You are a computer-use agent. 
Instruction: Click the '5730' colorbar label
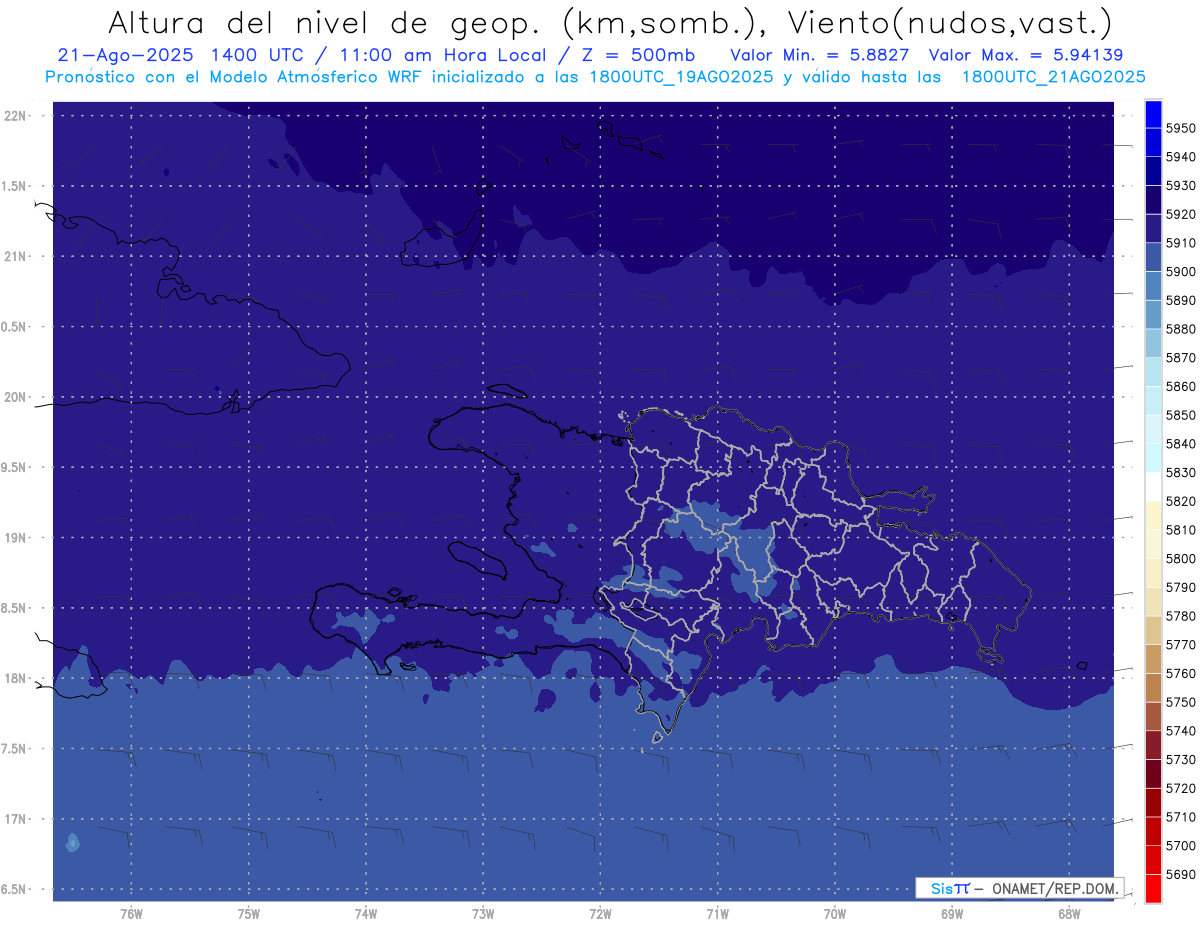(1180, 759)
